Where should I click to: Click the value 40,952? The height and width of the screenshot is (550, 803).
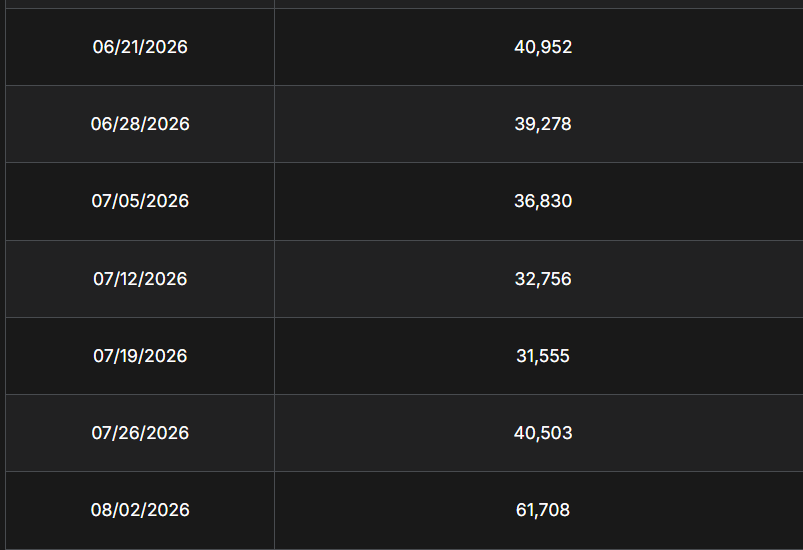[543, 47]
